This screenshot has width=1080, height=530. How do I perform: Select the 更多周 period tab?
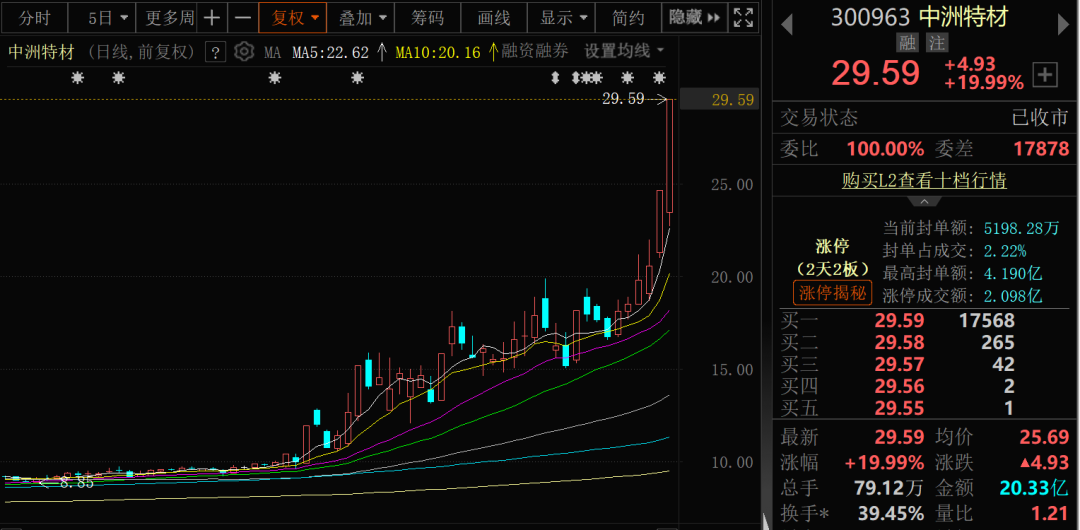(x=167, y=18)
